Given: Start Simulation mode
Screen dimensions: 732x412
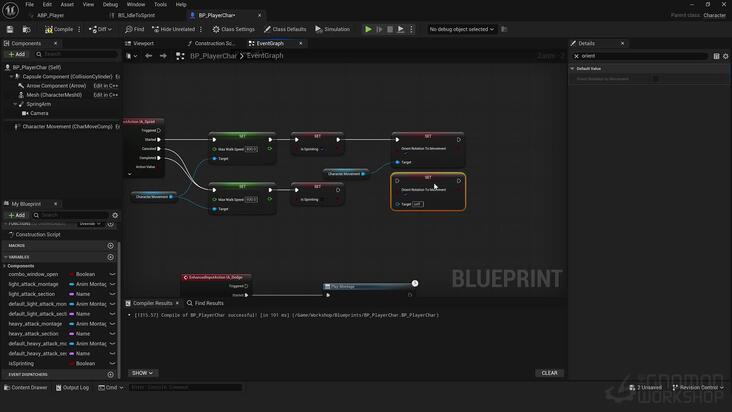Looking at the screenshot, I should (x=332, y=29).
